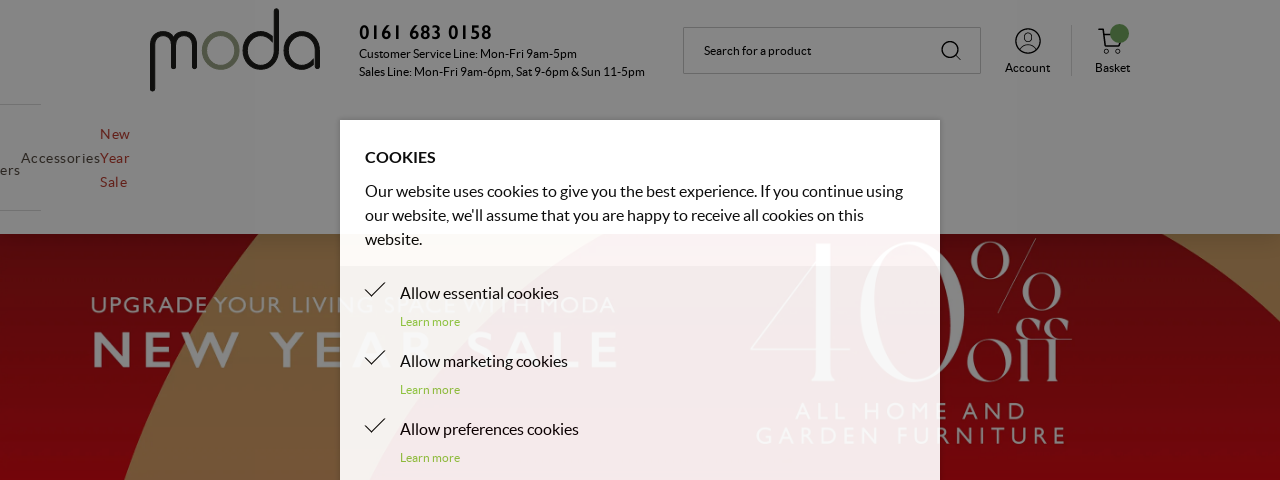Expand Learn more under marketing cookies
Viewport: 1280px width, 480px height.
point(430,390)
